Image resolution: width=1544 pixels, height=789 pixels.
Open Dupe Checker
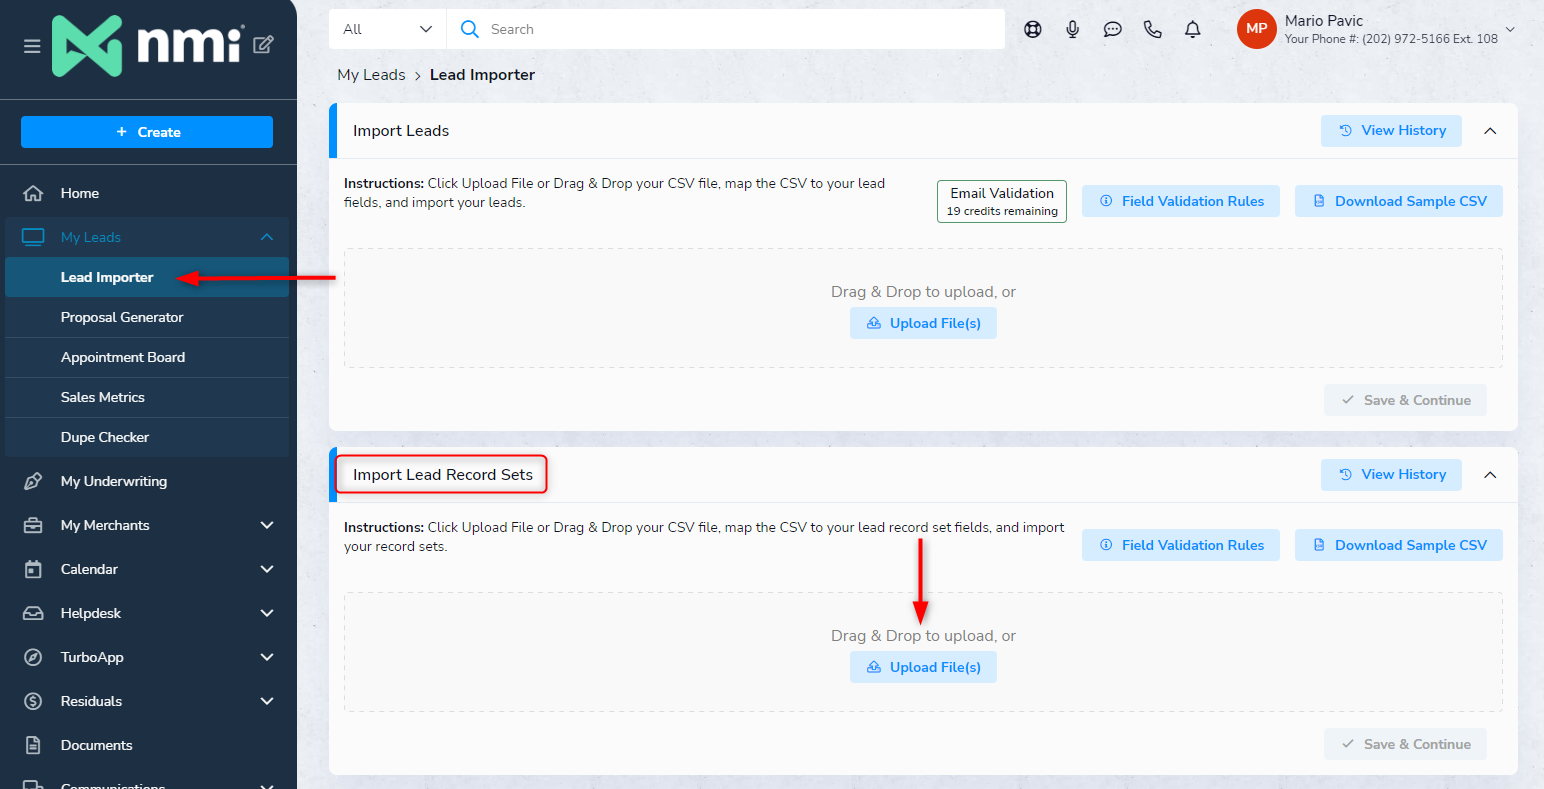[x=147, y=437]
